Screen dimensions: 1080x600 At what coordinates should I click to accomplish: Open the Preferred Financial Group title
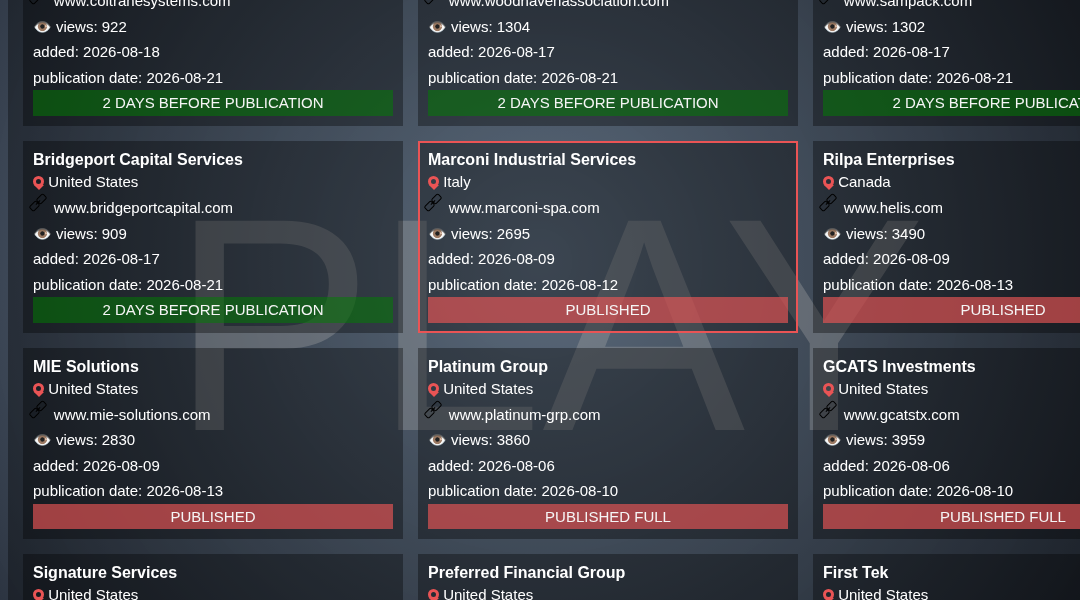(526, 572)
